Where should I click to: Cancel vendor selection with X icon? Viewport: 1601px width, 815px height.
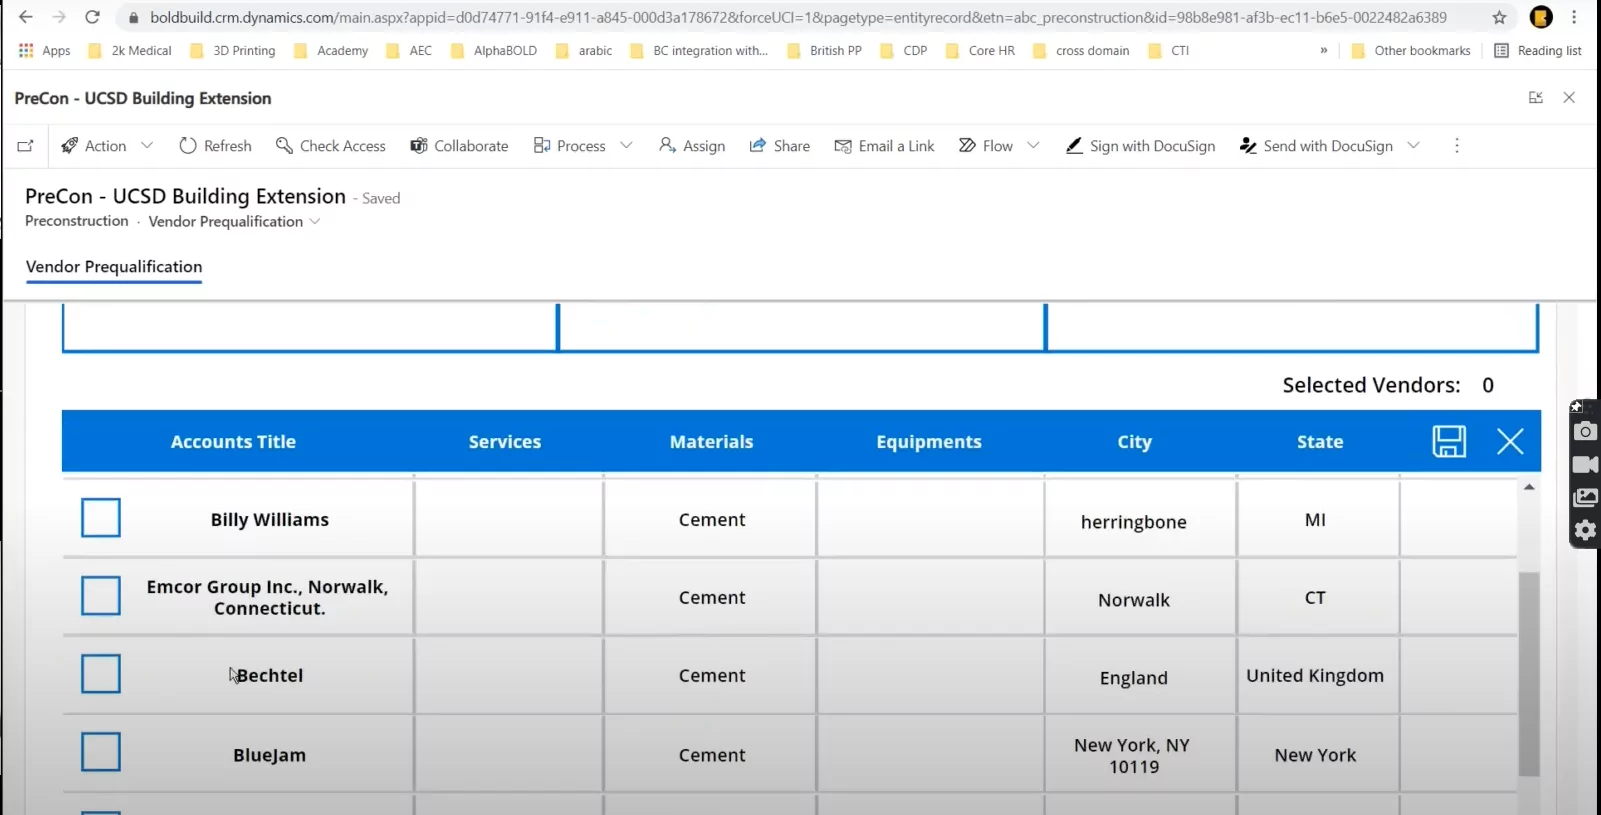pyautogui.click(x=1510, y=441)
